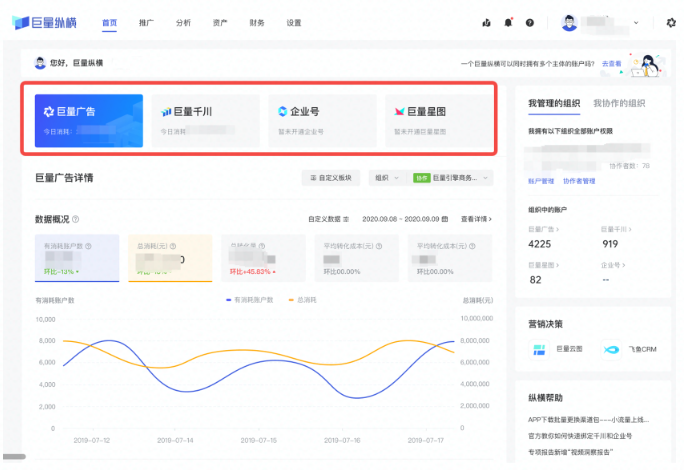684x470 pixels.
Task: Select the 企业号 product card
Action: [322, 121]
